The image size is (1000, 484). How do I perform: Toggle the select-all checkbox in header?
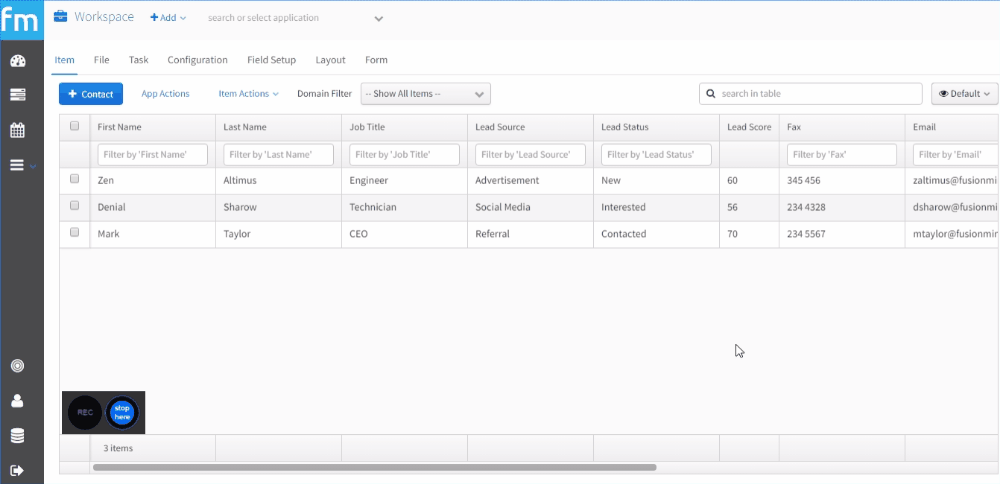(x=75, y=126)
